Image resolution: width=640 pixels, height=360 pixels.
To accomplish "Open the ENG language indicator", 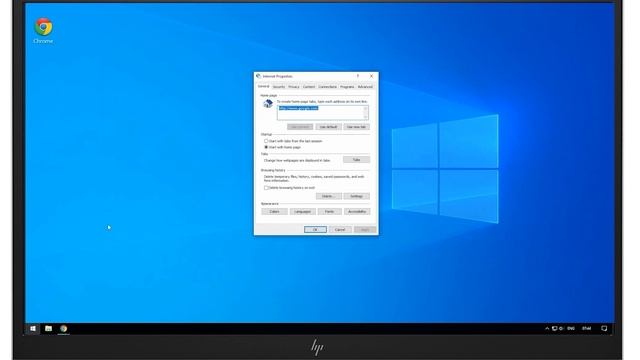I will [571, 328].
